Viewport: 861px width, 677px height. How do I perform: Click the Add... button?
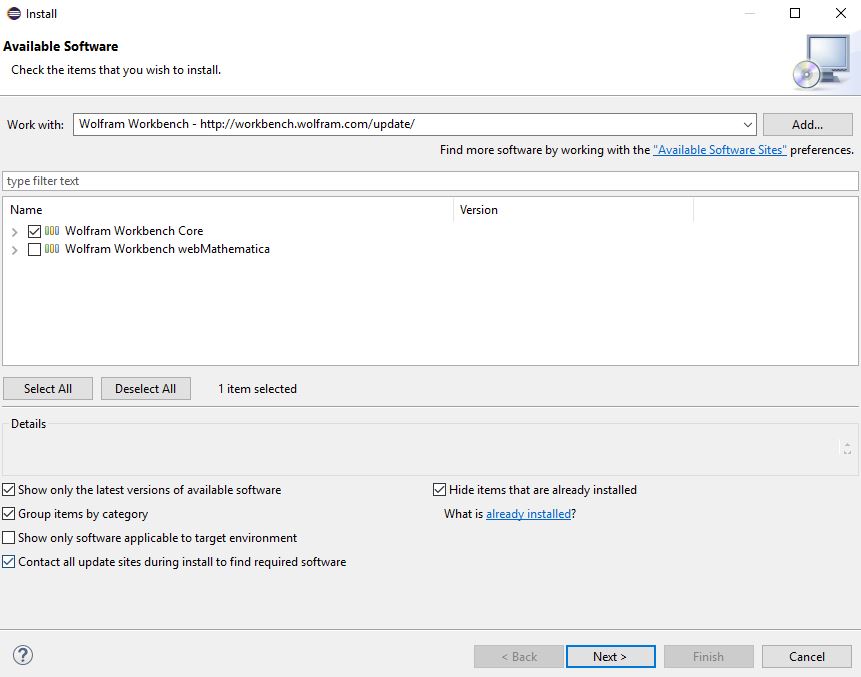point(807,125)
